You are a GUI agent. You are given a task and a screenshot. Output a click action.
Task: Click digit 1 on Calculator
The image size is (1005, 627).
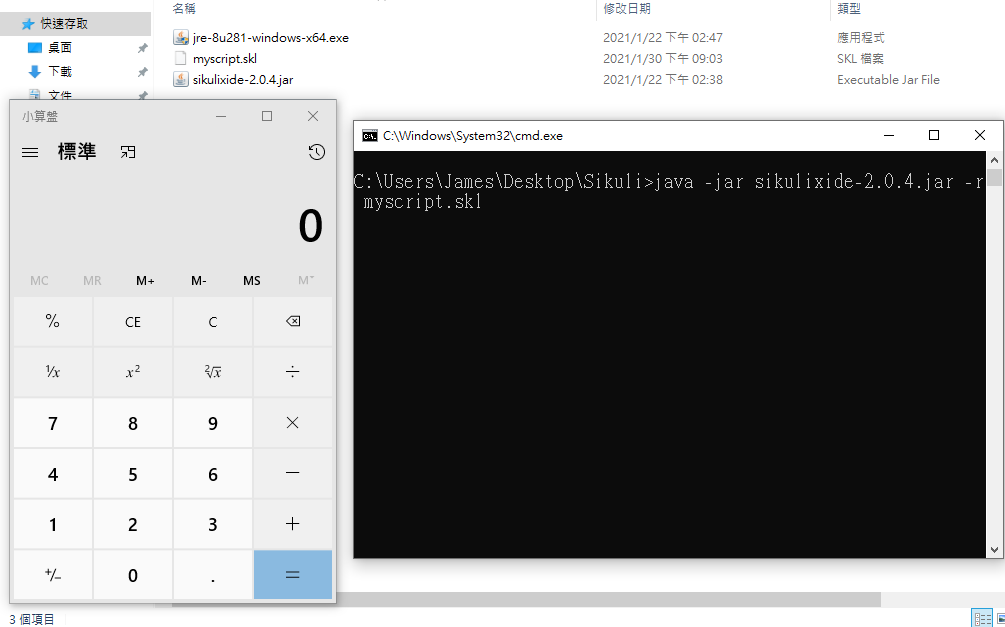pos(53,524)
